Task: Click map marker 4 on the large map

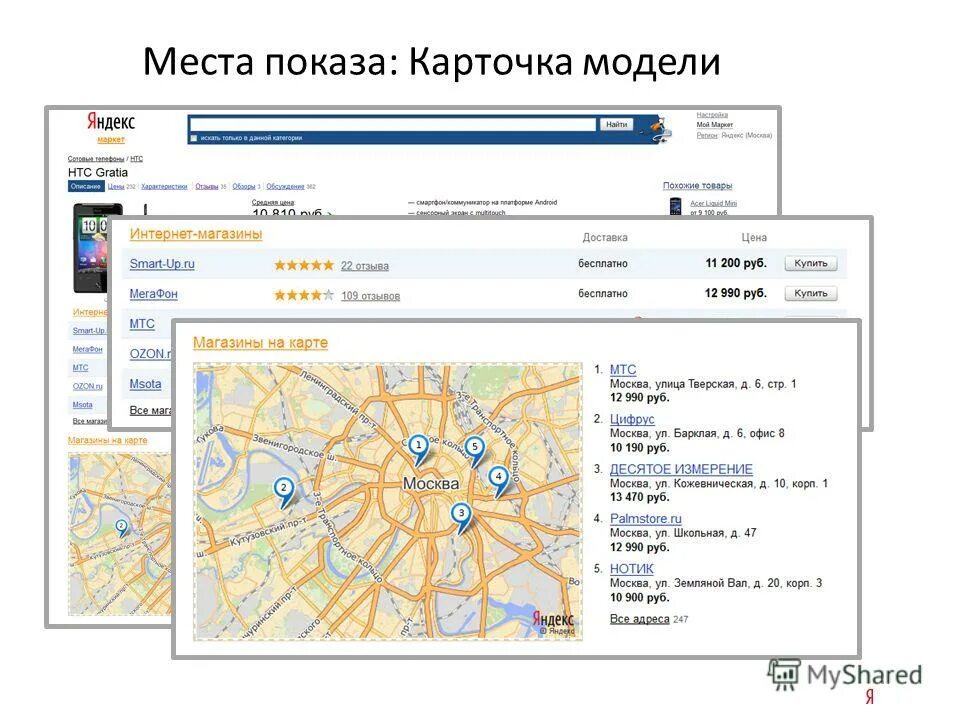Action: click(498, 477)
